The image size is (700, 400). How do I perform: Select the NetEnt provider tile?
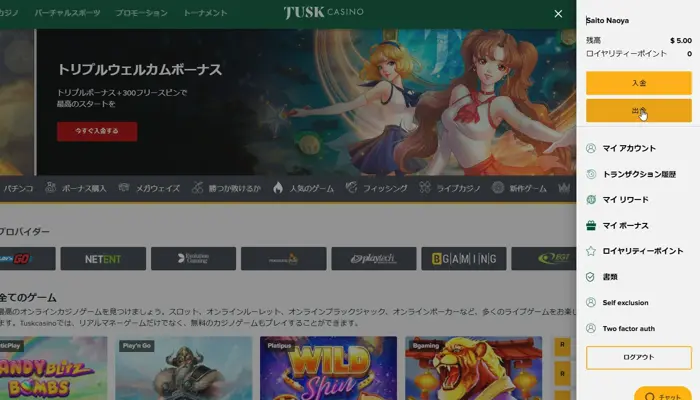103,258
